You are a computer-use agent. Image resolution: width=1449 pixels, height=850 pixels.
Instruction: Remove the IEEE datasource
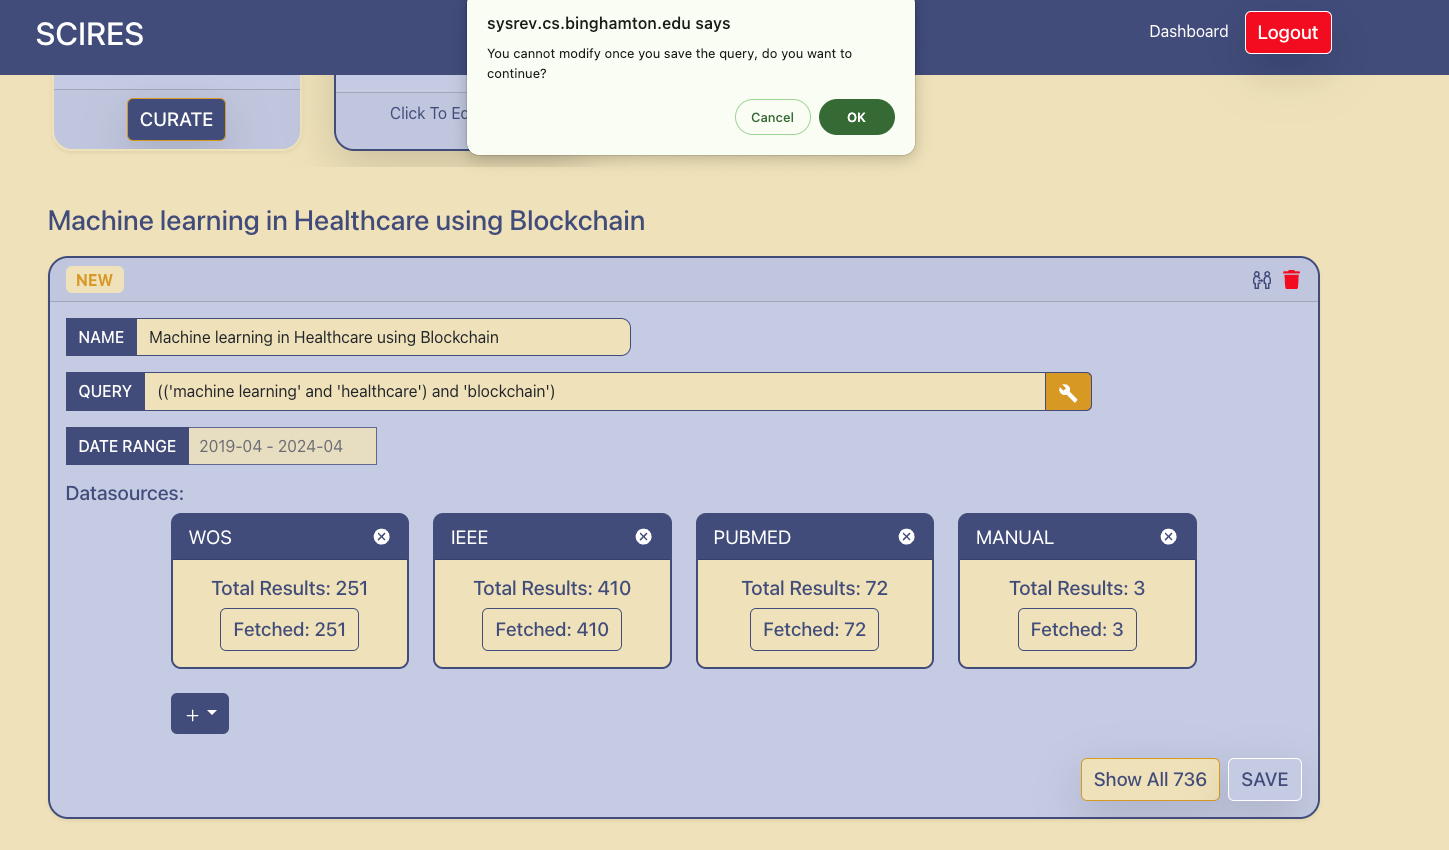(644, 537)
